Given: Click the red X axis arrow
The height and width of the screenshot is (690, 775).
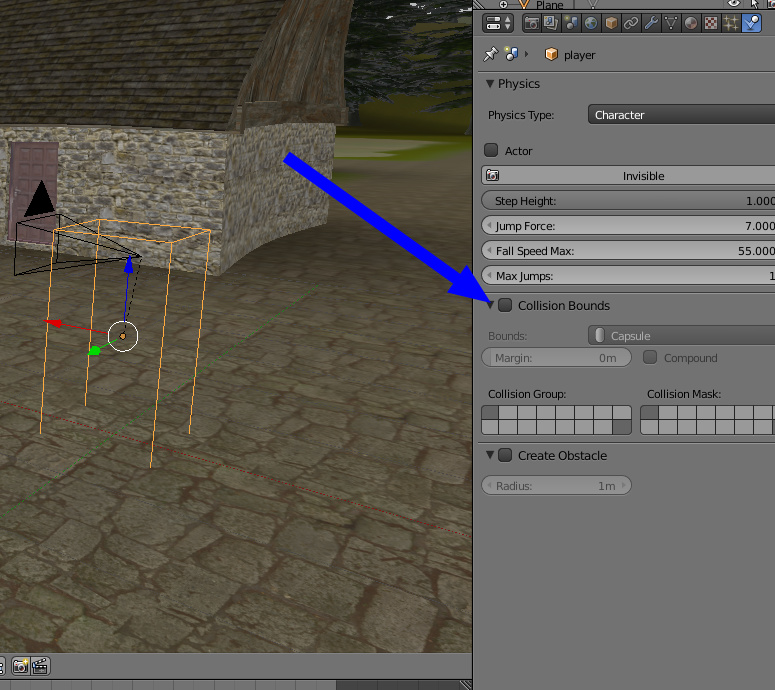Looking at the screenshot, I should tap(53, 323).
